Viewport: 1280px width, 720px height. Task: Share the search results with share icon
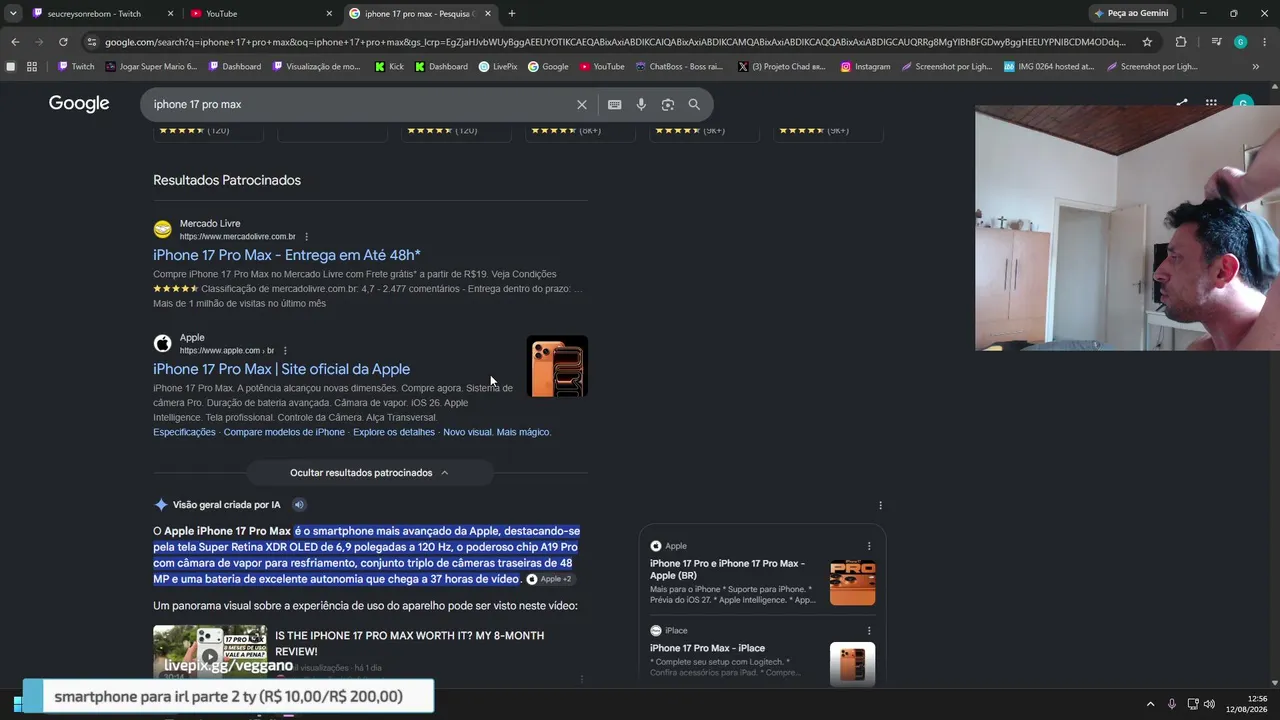coord(1182,103)
